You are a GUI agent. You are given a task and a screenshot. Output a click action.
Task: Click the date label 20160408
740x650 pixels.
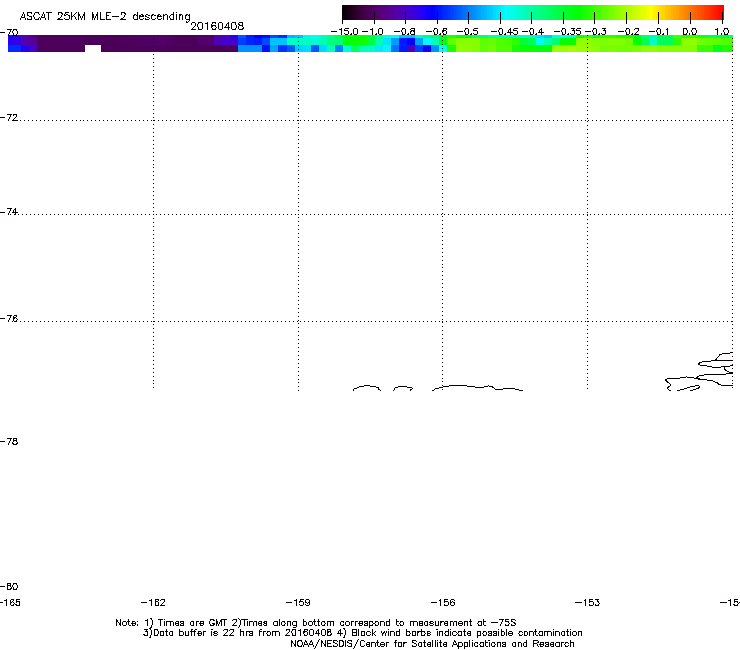coord(217,26)
